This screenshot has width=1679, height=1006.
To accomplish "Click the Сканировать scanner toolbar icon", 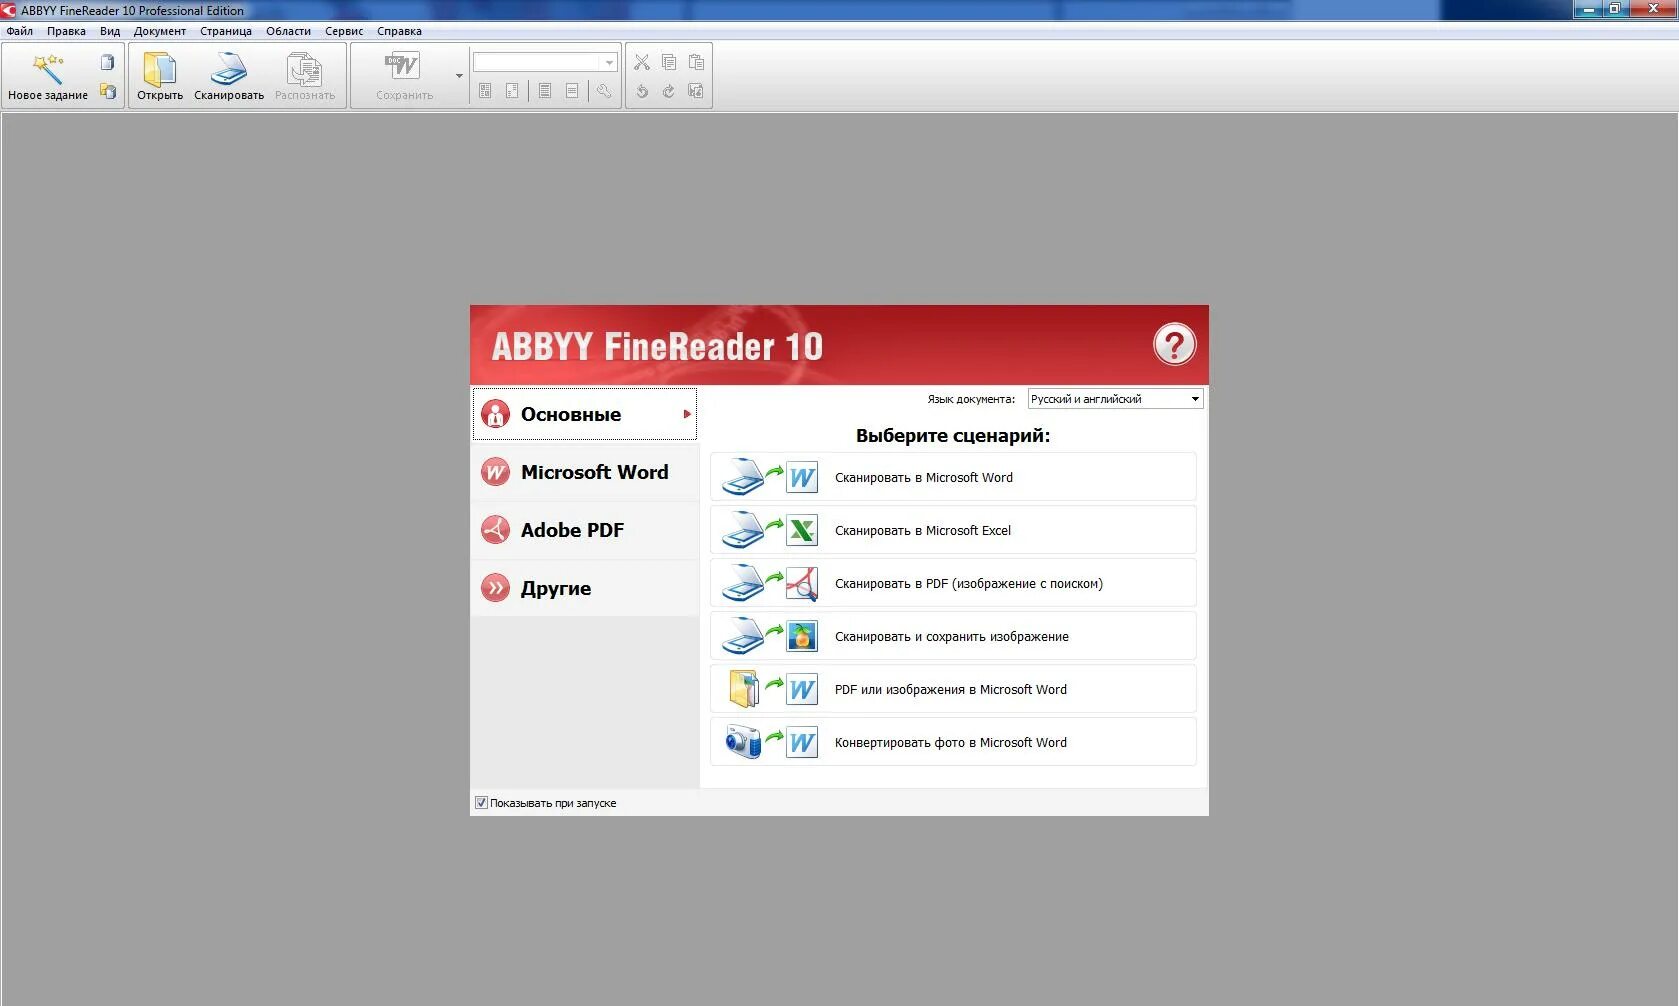I will [x=228, y=69].
